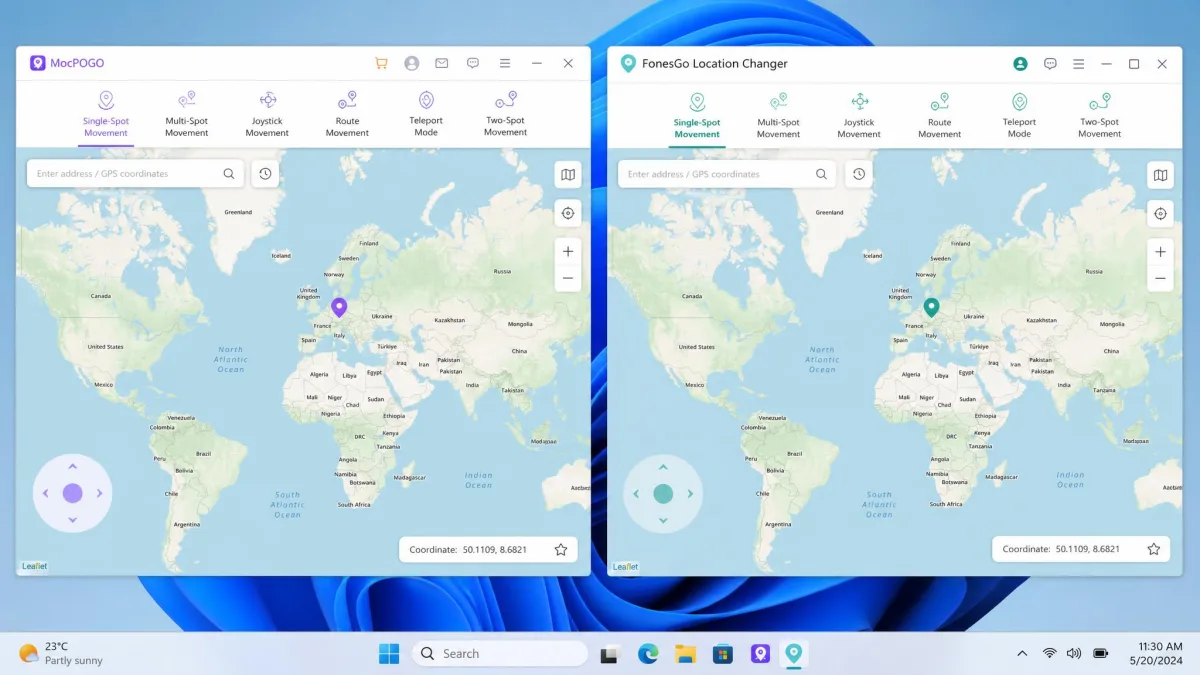Click the MocPOGO joystick right arrow
This screenshot has height=675, width=1200.
(100, 493)
